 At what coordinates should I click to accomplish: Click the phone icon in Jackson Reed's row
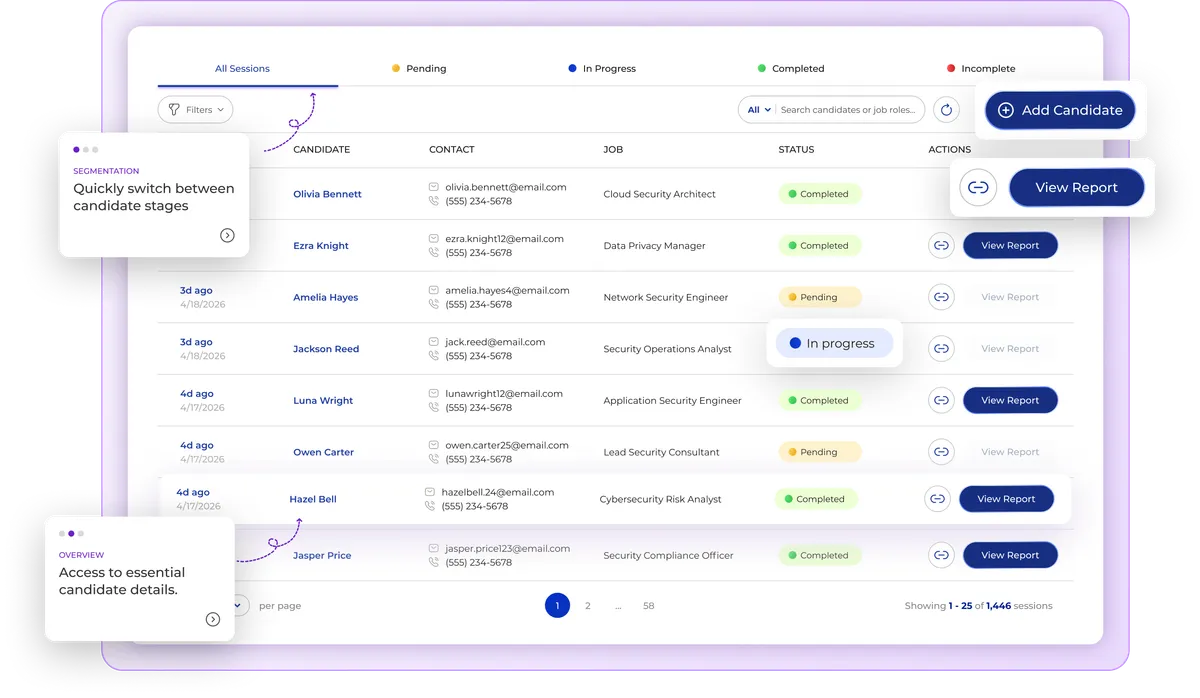(x=434, y=356)
